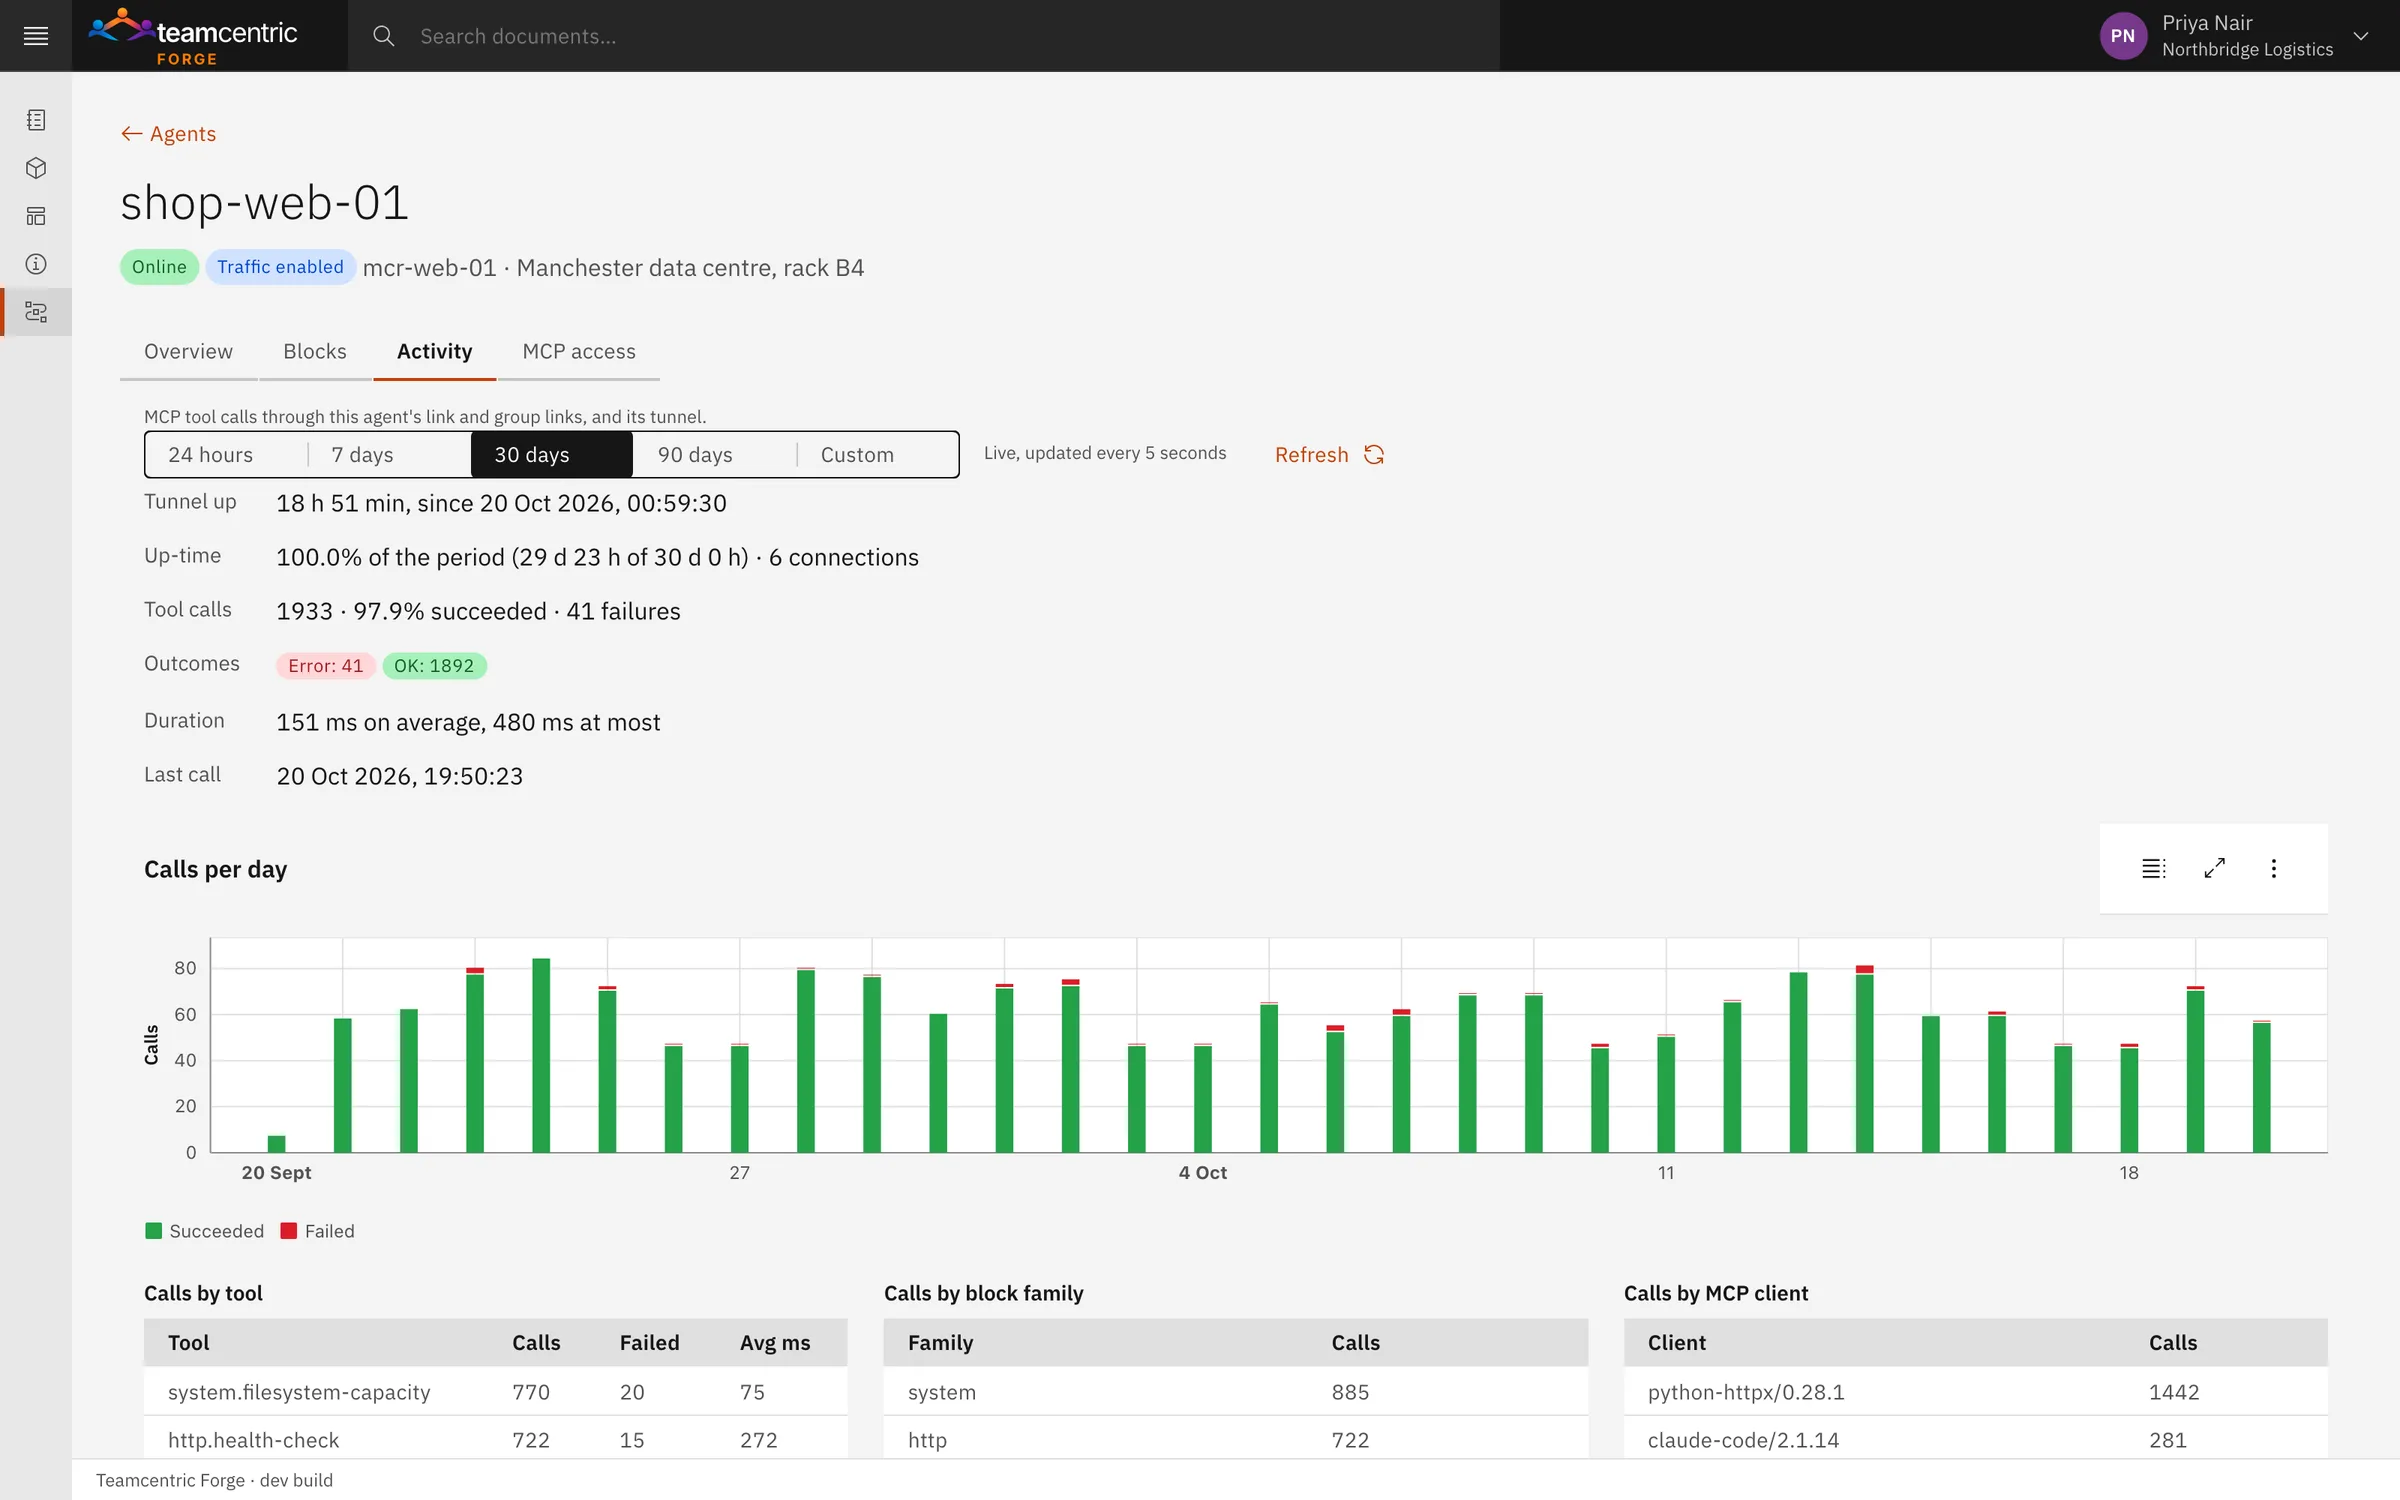Expand the Priya Nair account dropdown
Screen dimensions: 2400x1500
[x=2361, y=36]
